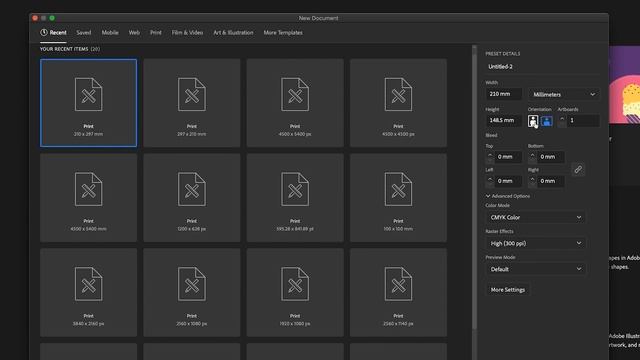Open the Recent tab
The height and width of the screenshot is (360, 640).
[x=53, y=33]
